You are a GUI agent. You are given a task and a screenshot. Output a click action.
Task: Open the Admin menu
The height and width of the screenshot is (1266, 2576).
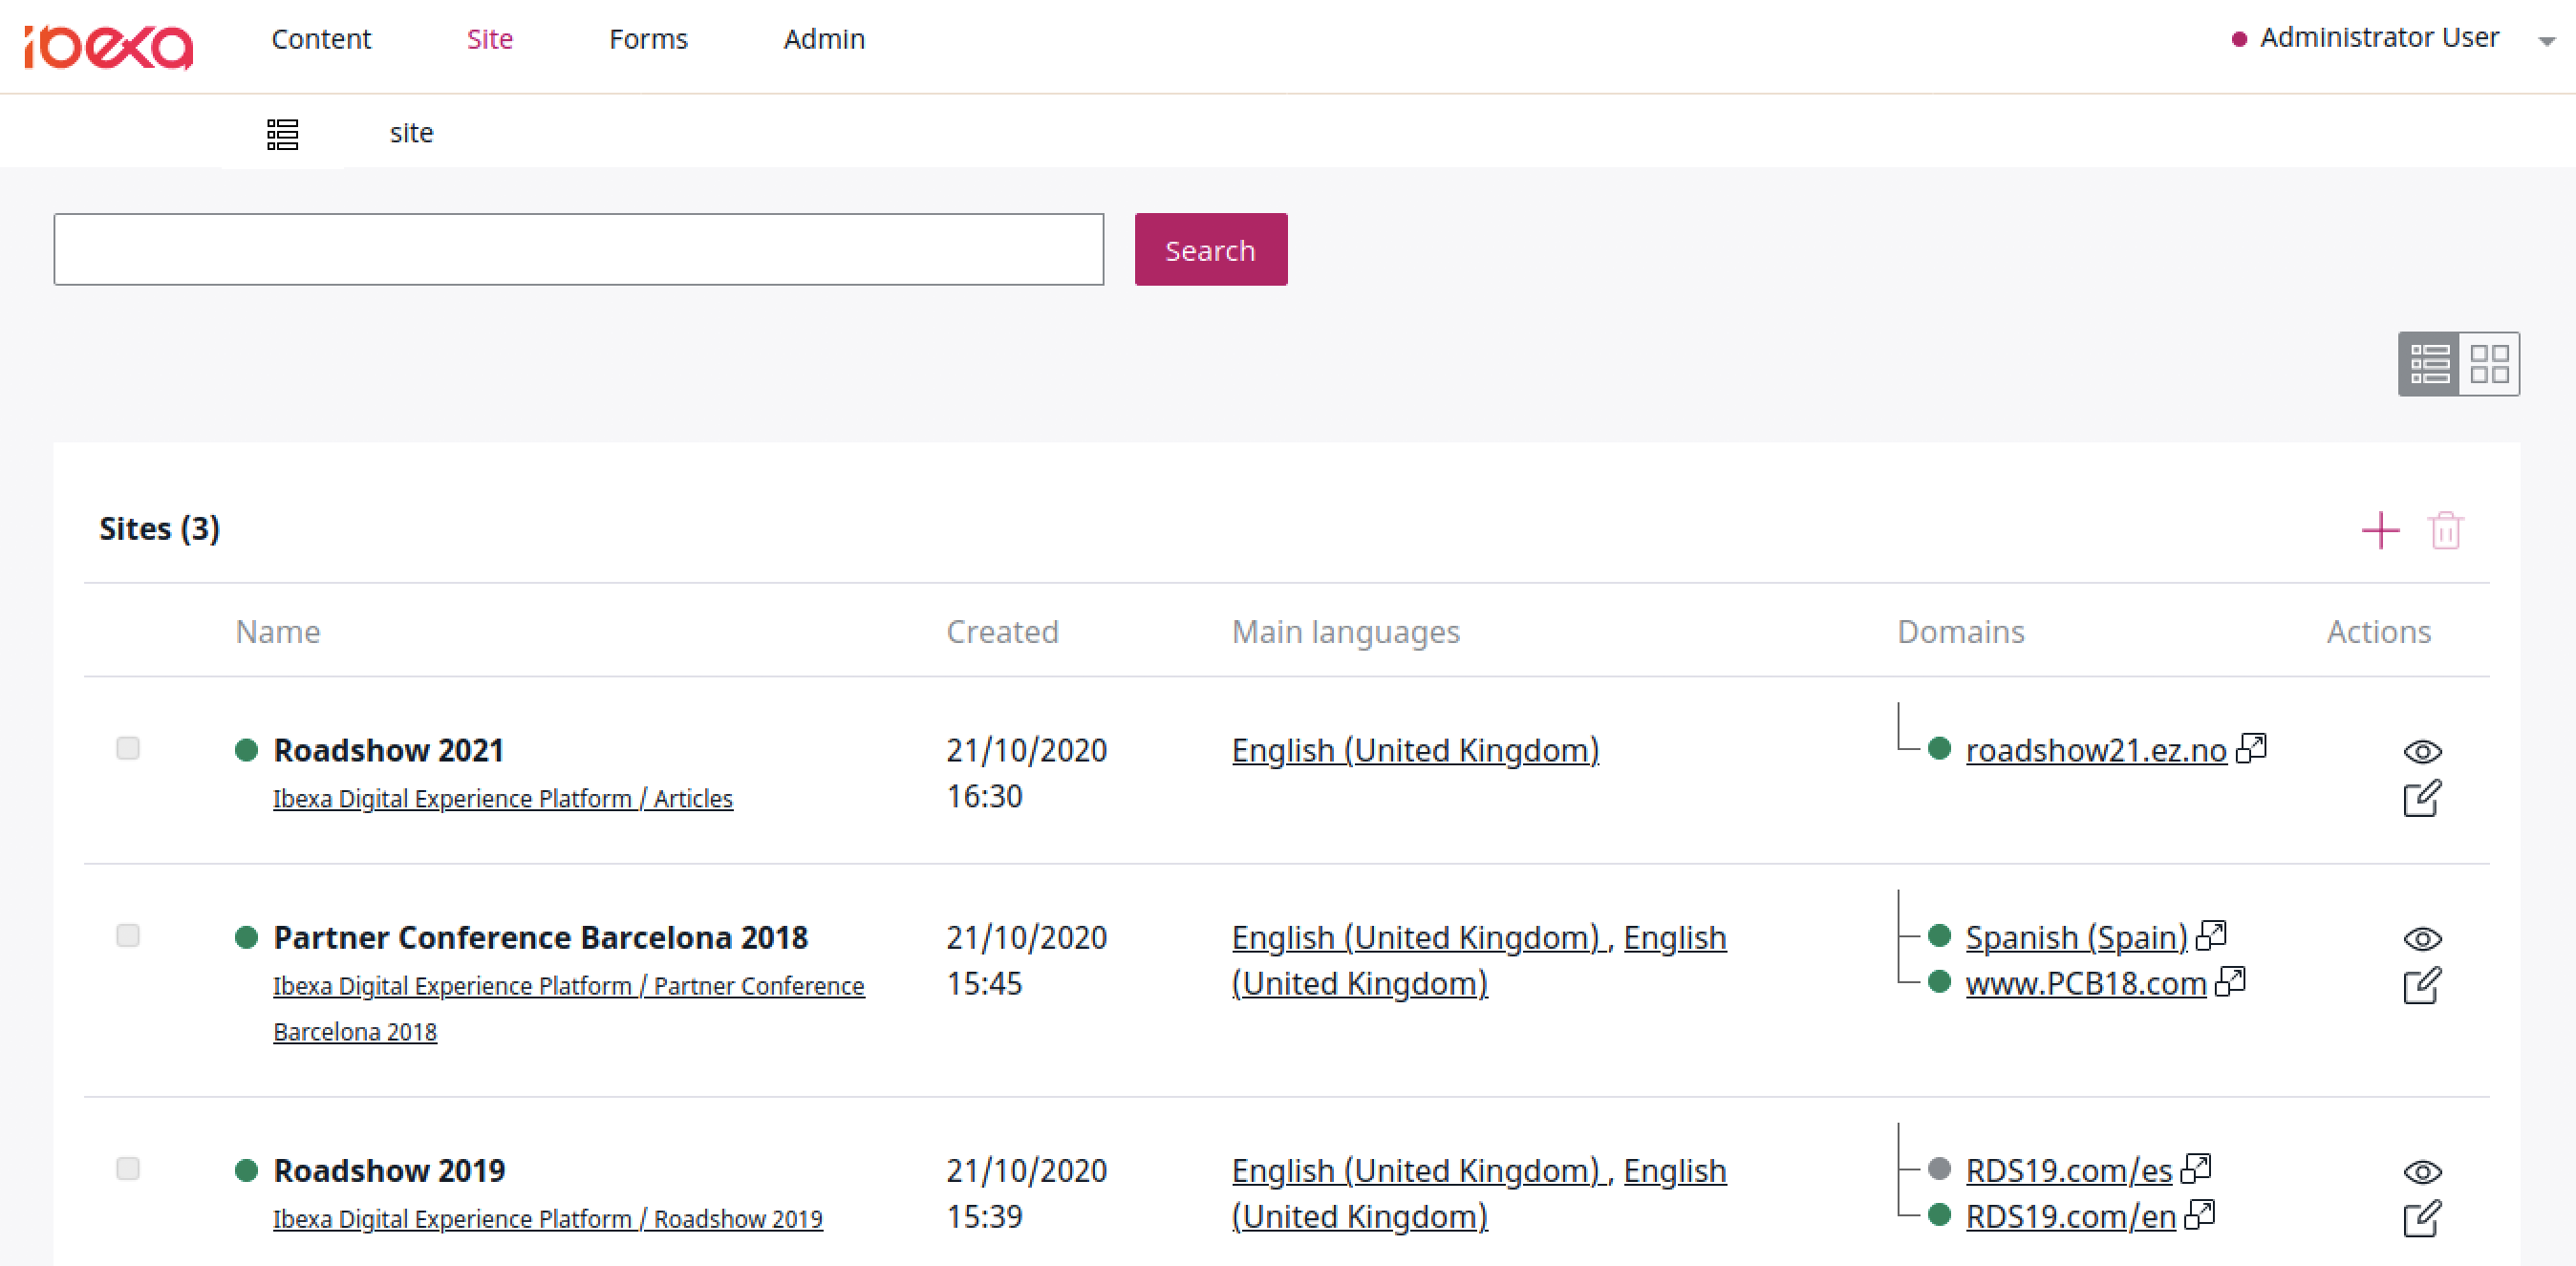[x=824, y=39]
